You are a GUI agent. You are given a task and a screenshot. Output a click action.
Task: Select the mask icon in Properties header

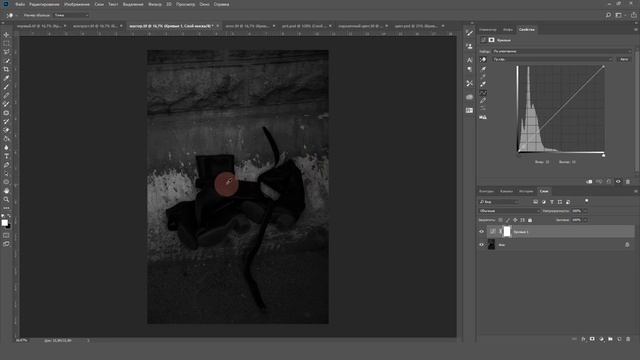(x=491, y=40)
